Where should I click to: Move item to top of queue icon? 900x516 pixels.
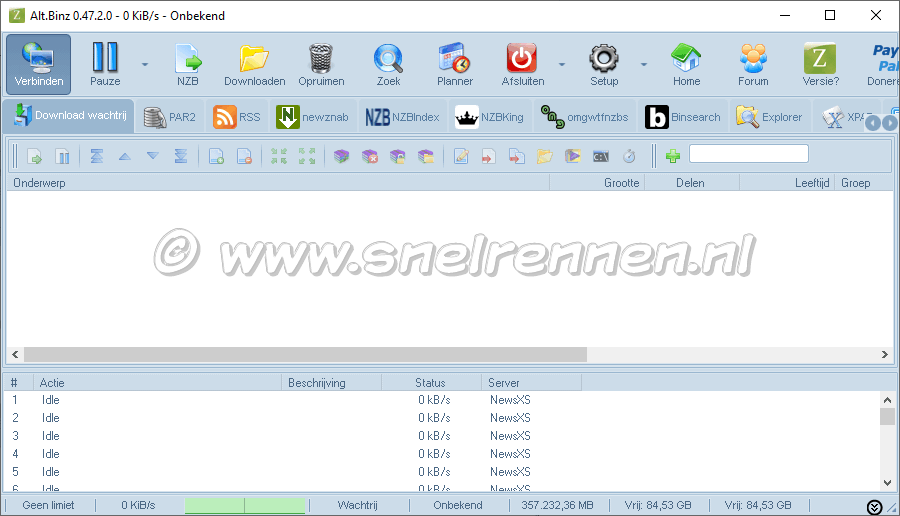[x=96, y=156]
